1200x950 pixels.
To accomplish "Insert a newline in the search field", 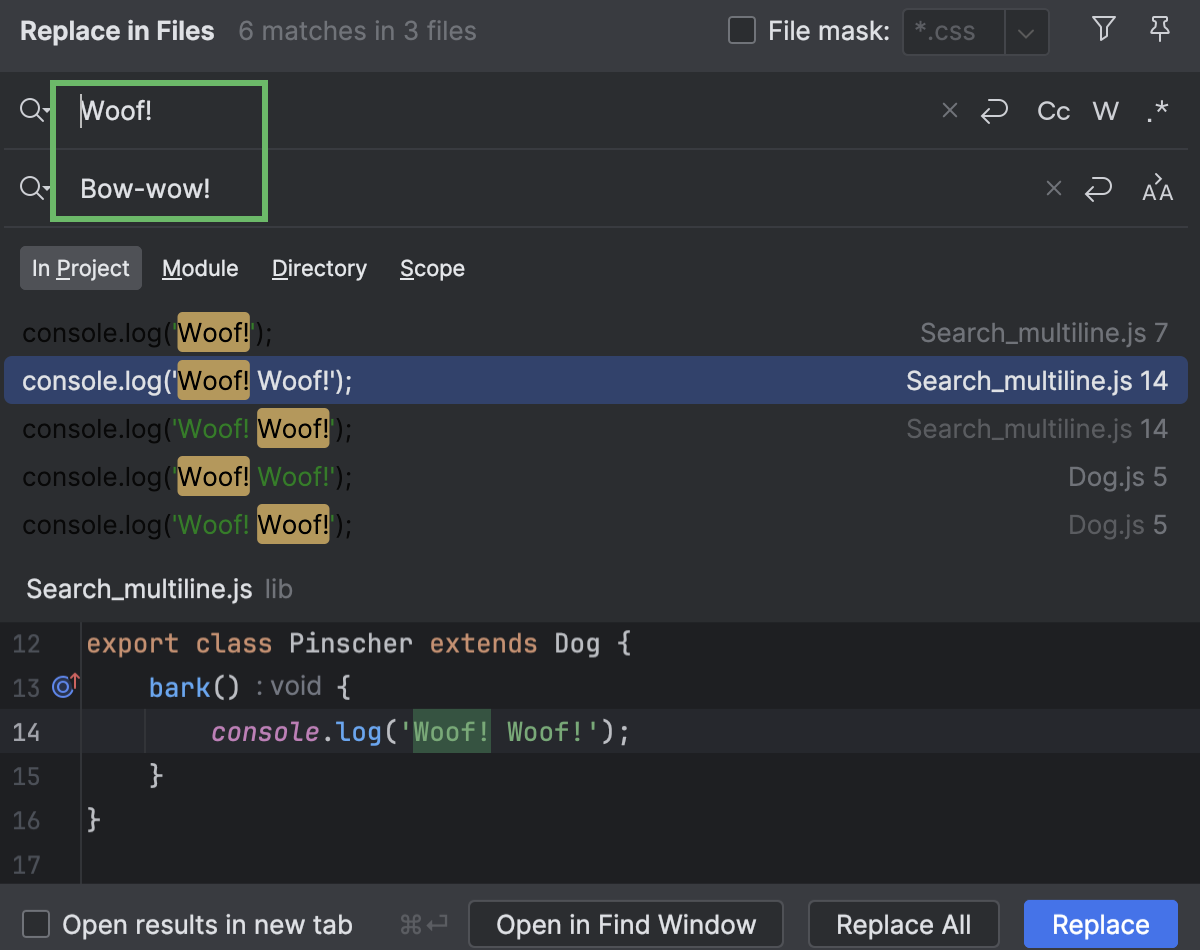I will click(994, 111).
